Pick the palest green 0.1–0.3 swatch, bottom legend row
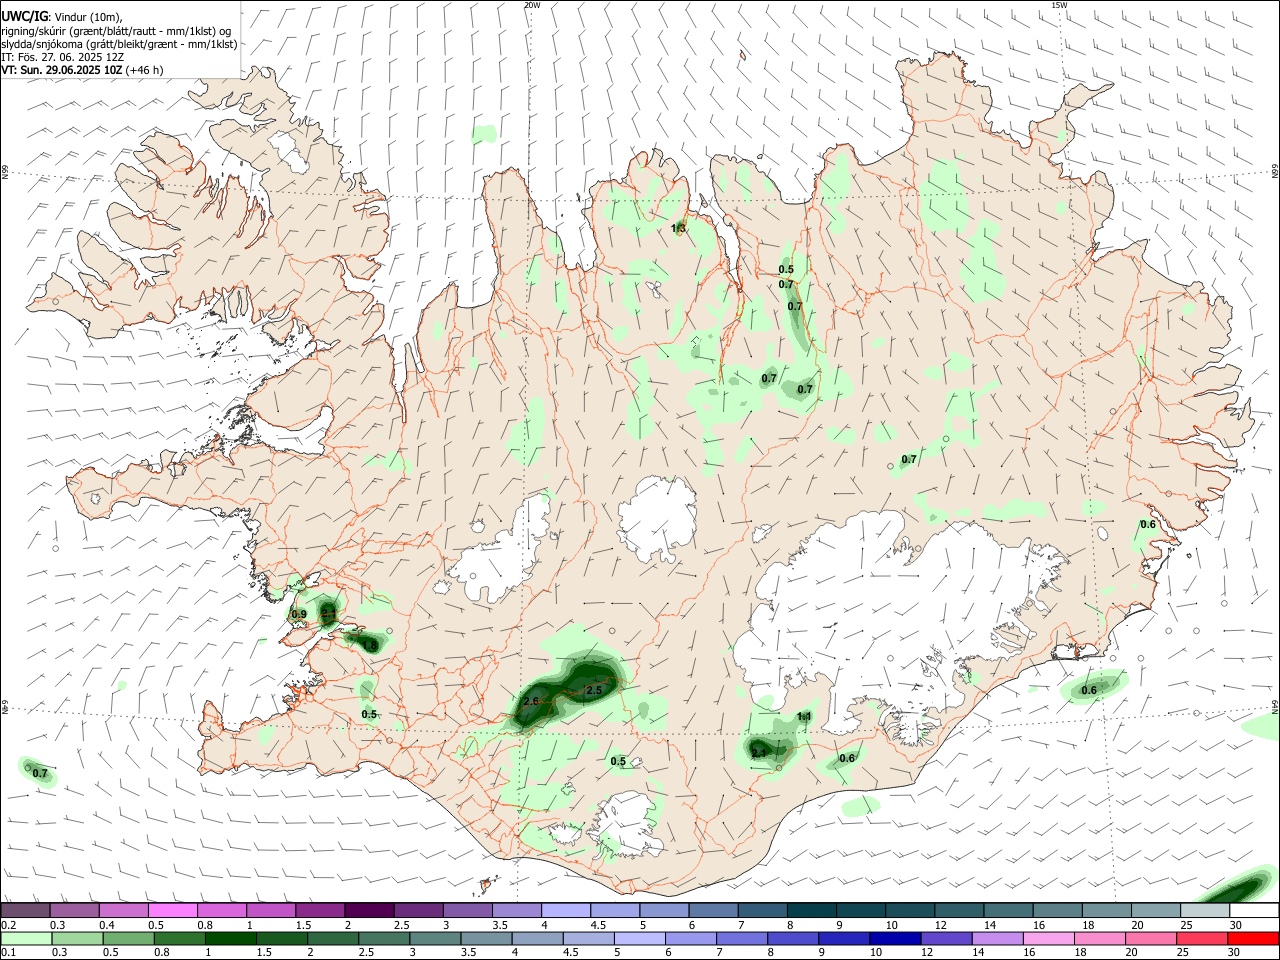This screenshot has width=1280, height=960. point(26,938)
